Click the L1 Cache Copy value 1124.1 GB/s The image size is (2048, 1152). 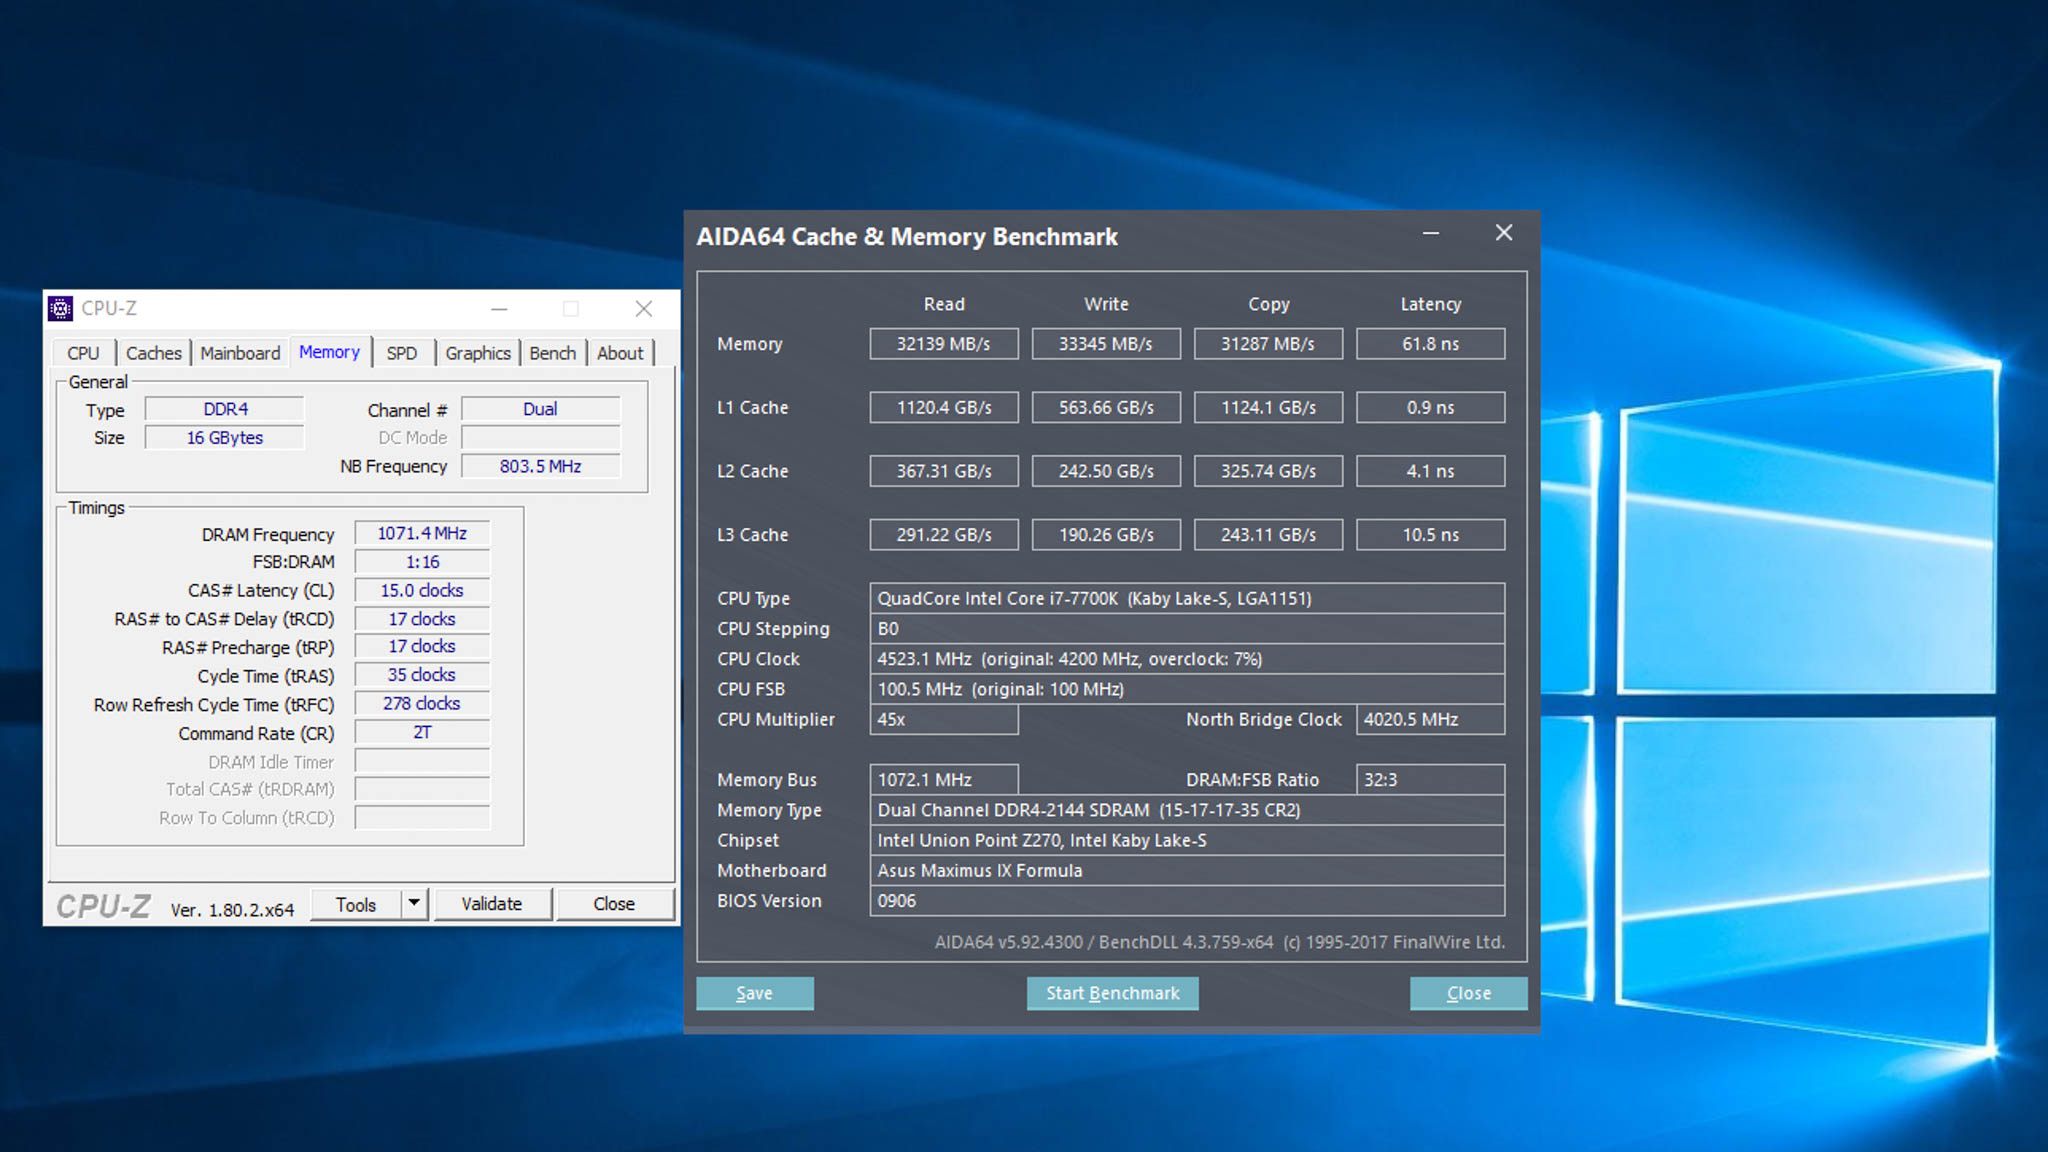(1268, 408)
